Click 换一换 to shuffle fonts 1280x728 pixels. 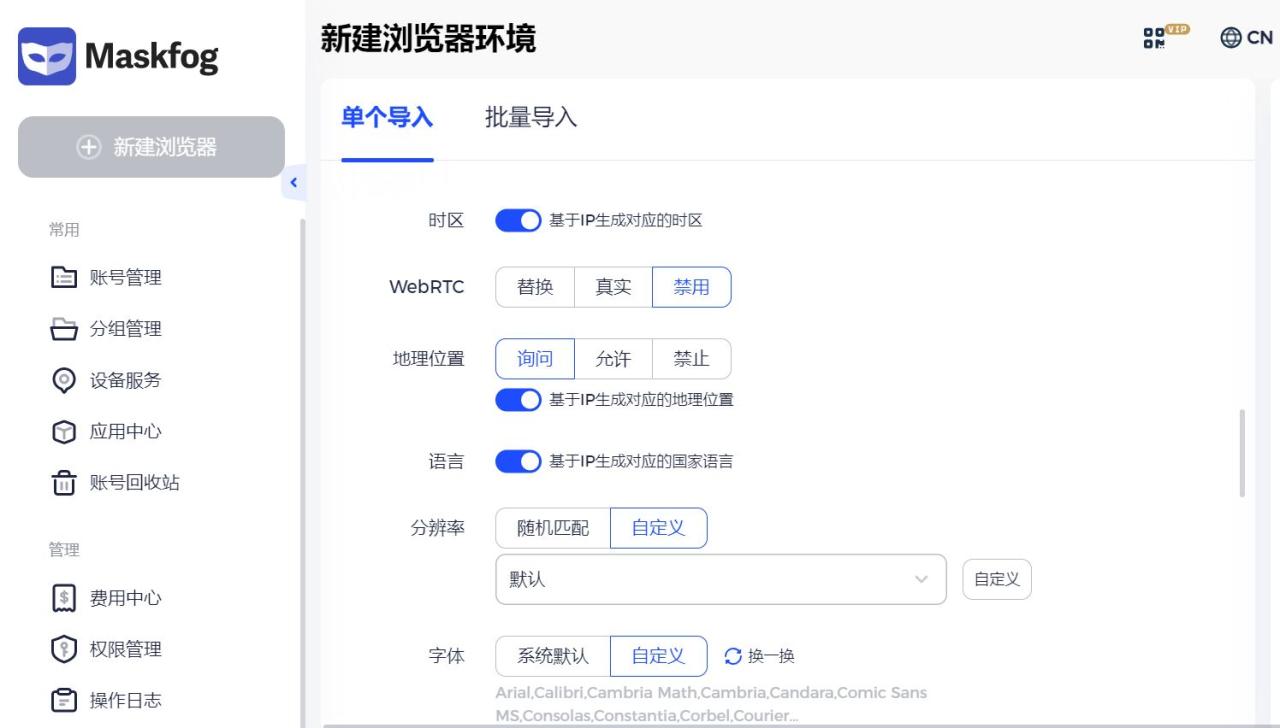759,656
